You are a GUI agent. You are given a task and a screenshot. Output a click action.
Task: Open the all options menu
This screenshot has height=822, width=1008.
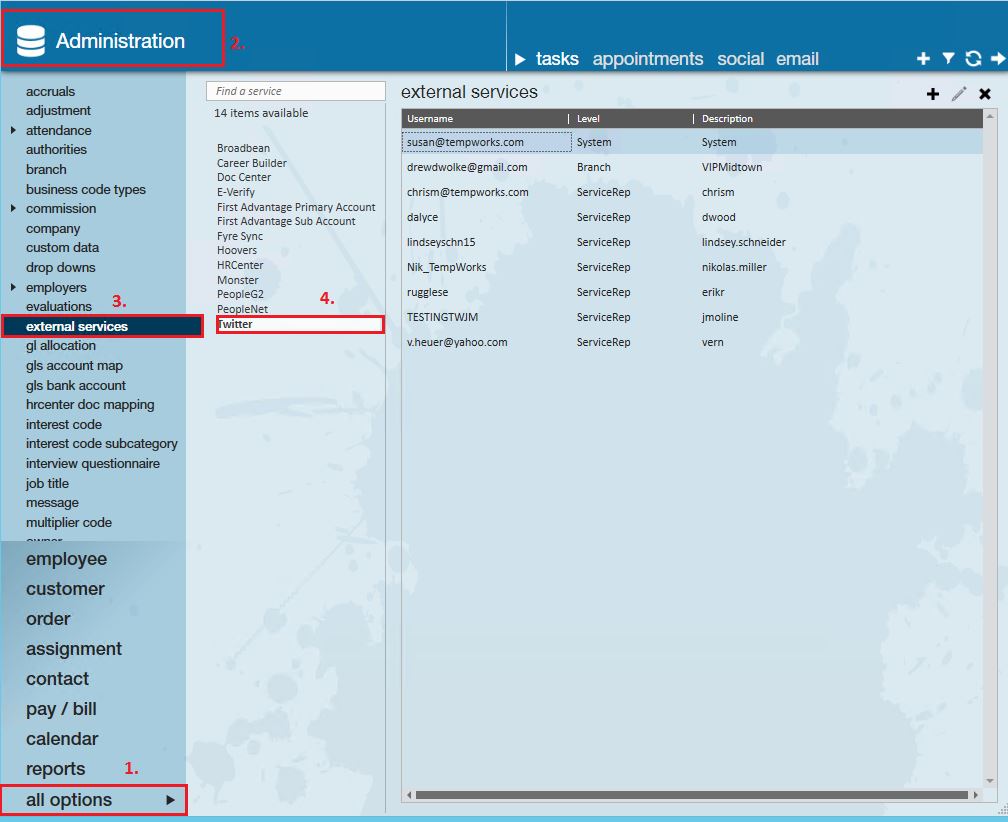click(93, 800)
